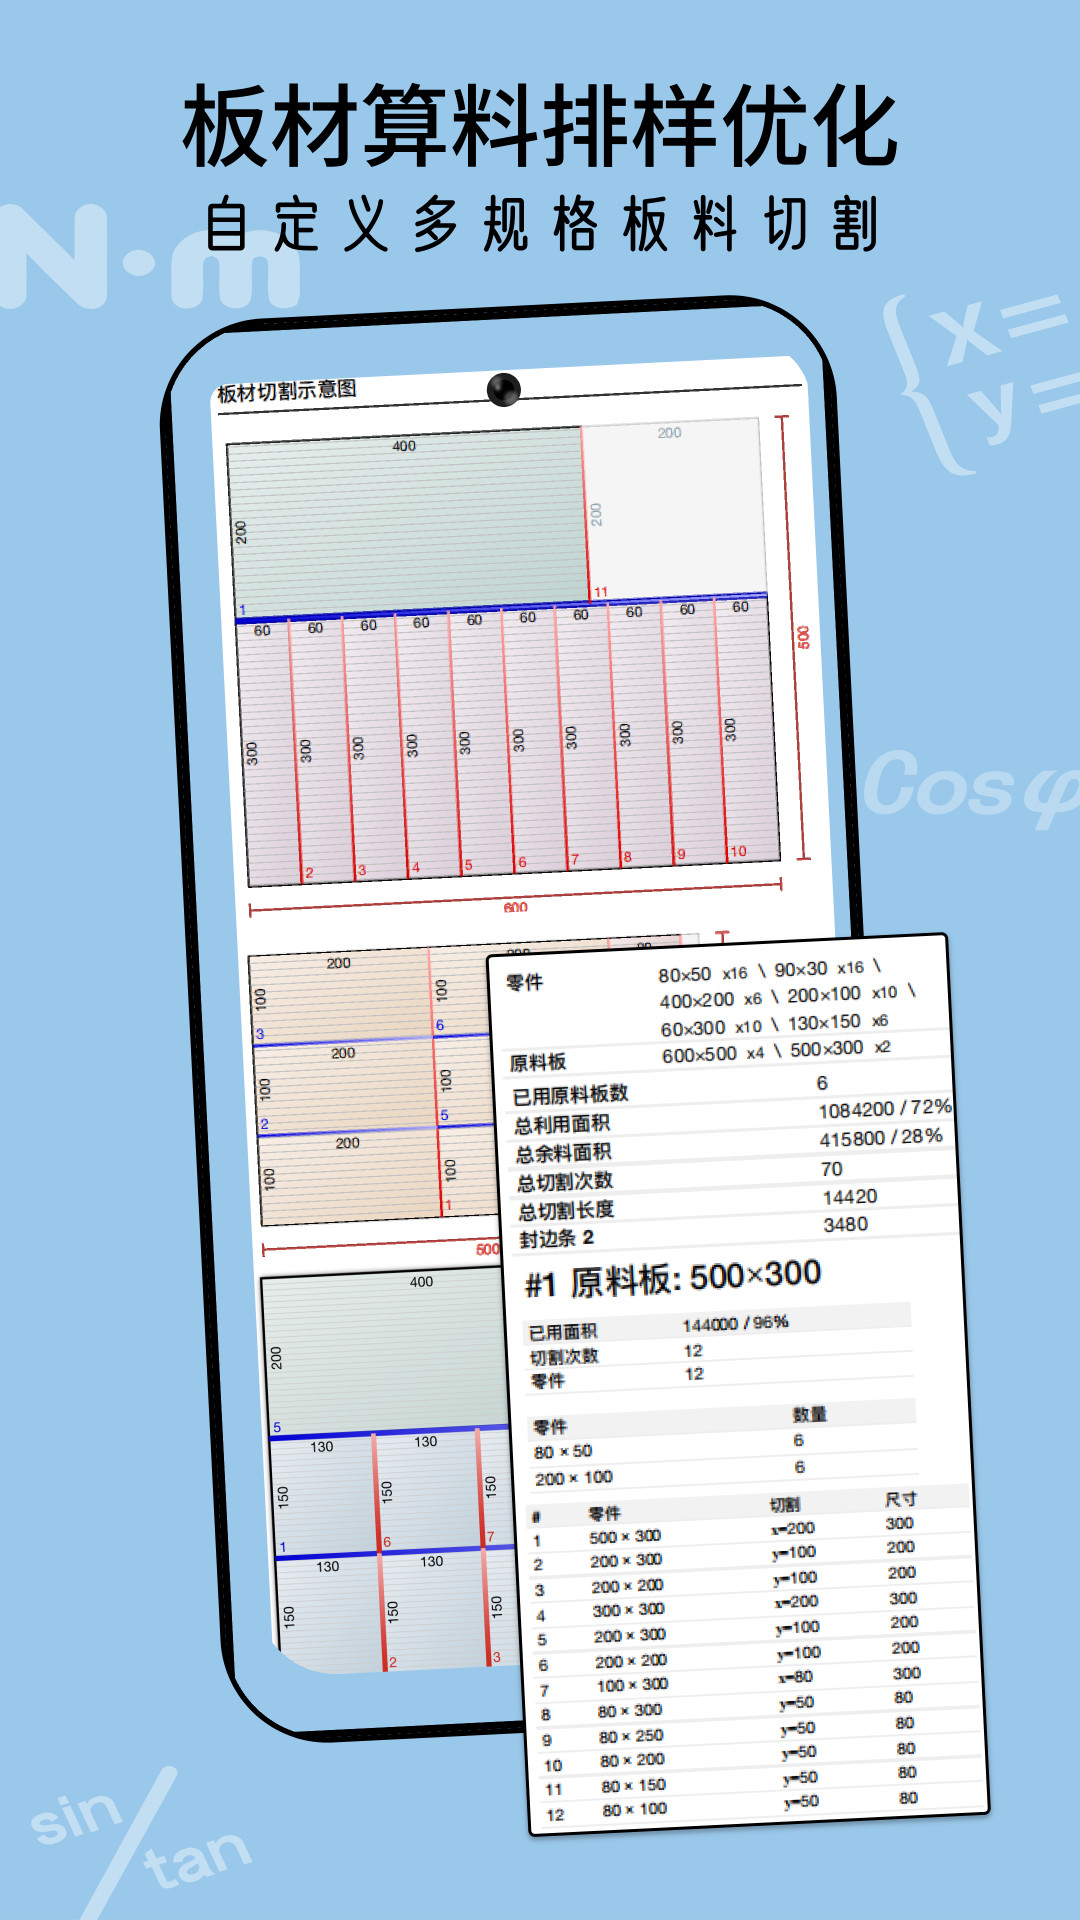Click the 总切割长度 value 14420

[849, 1197]
